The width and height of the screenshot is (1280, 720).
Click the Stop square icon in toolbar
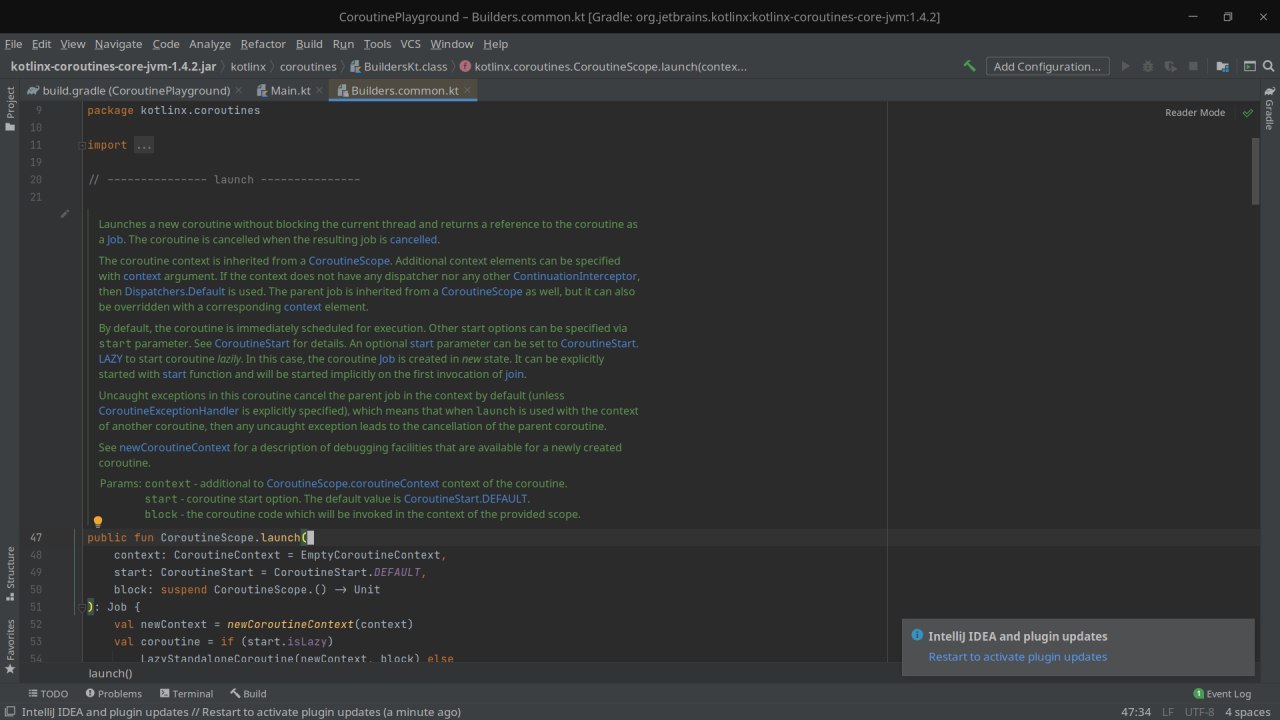point(1193,66)
